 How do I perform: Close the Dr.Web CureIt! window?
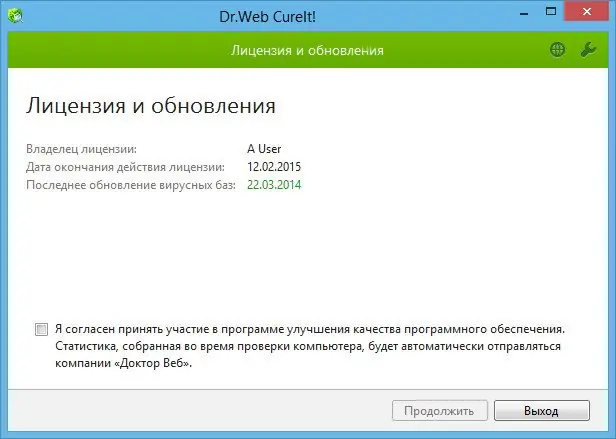(587, 12)
